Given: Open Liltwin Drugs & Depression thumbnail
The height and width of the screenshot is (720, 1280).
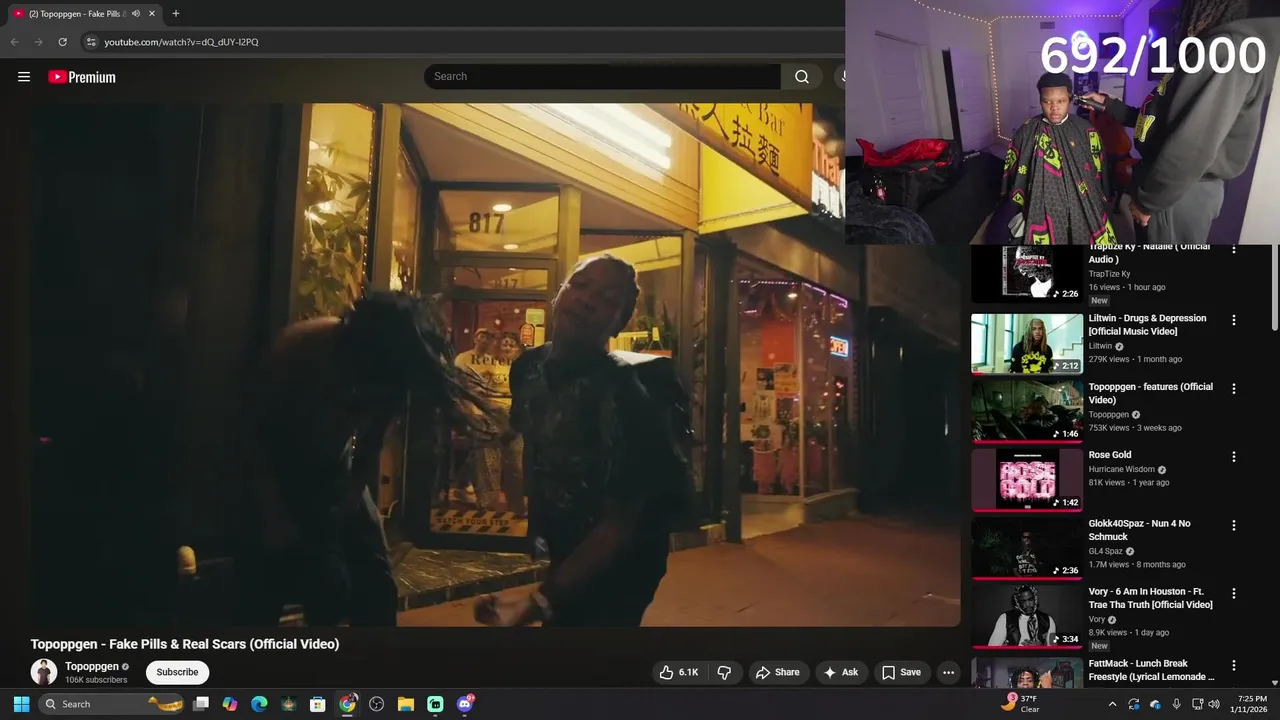Looking at the screenshot, I should [x=1027, y=343].
